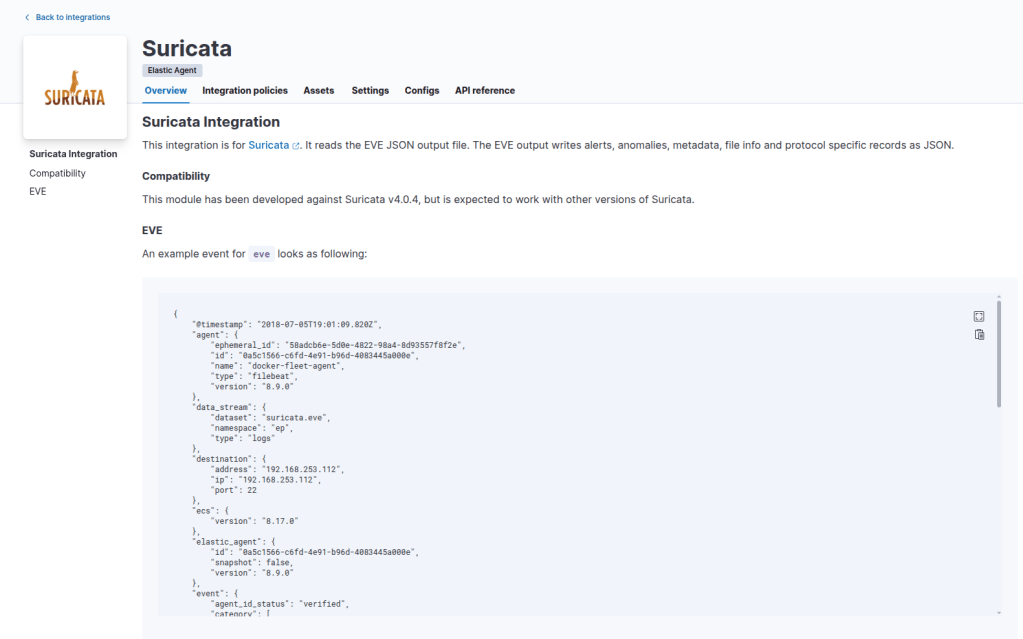Copy the example event JSON to the clipboard
Screen dimensions: 1023x639
979,334
